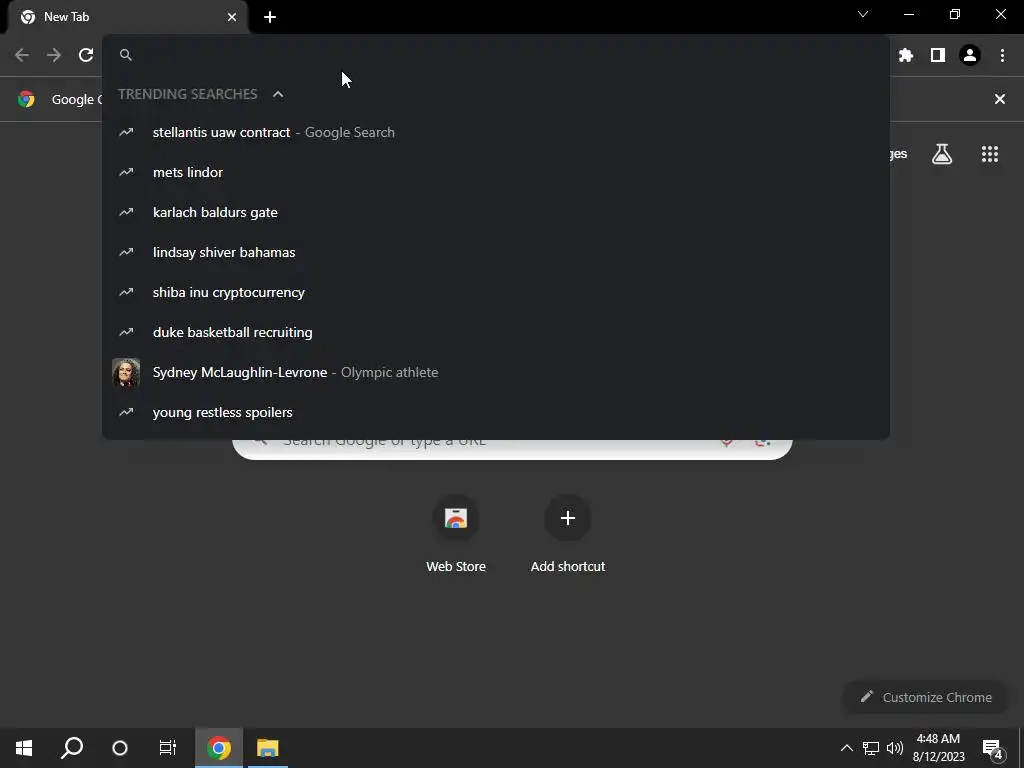
Task: Click the browser back arrow
Action: 22,55
